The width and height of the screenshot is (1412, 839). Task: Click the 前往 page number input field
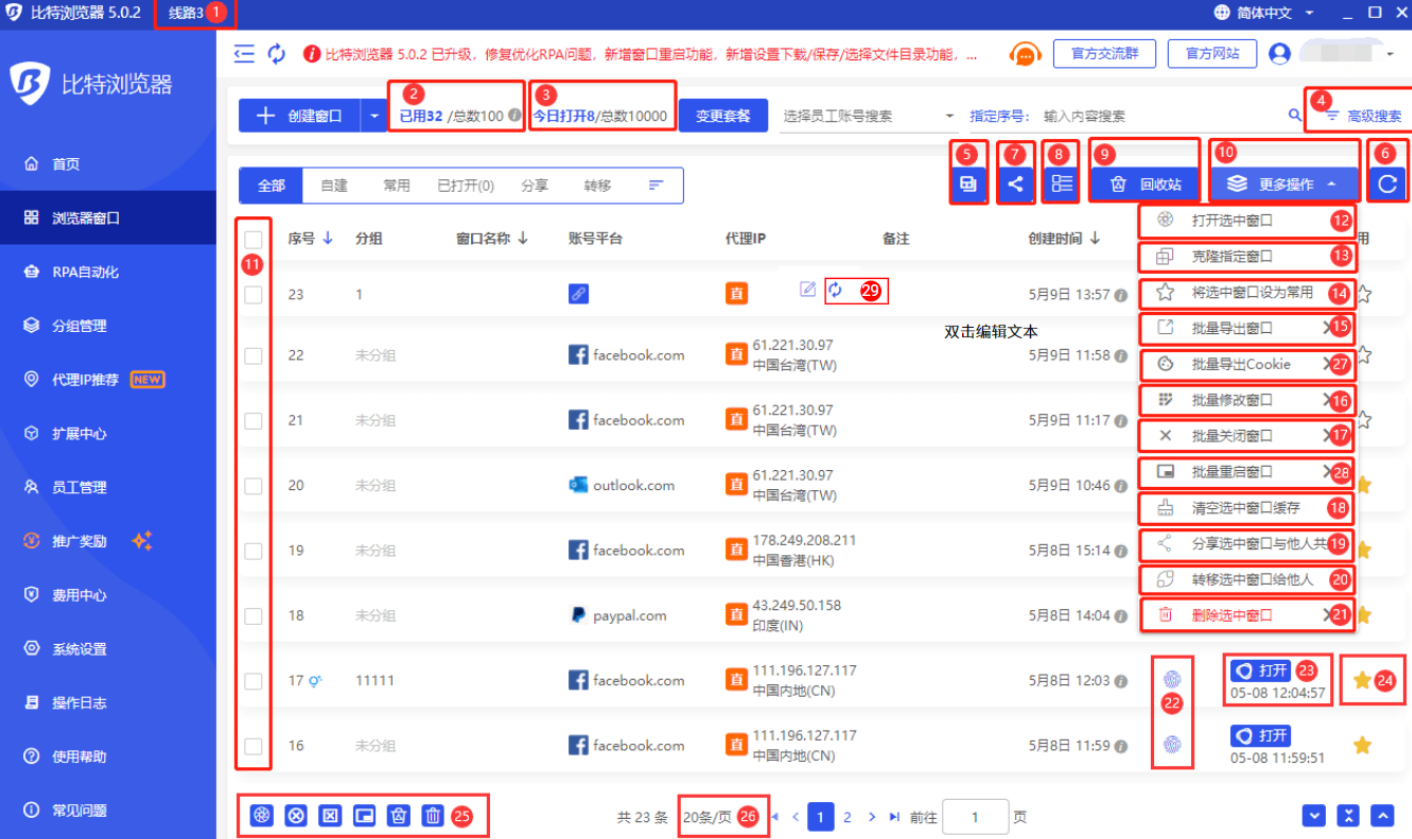[x=975, y=816]
